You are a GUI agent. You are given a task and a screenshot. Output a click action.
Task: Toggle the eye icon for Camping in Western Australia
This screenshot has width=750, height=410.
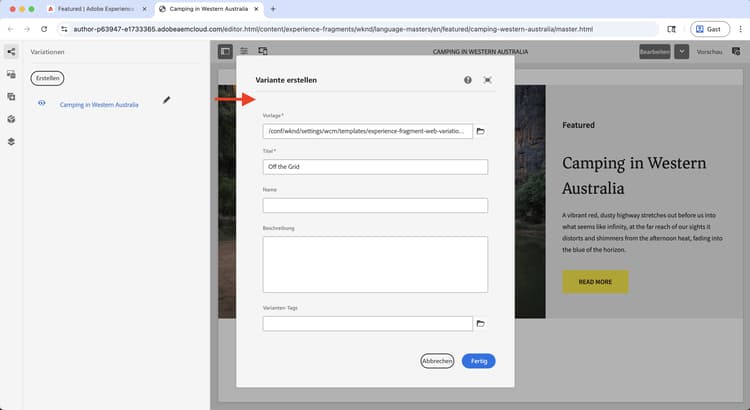tap(42, 103)
